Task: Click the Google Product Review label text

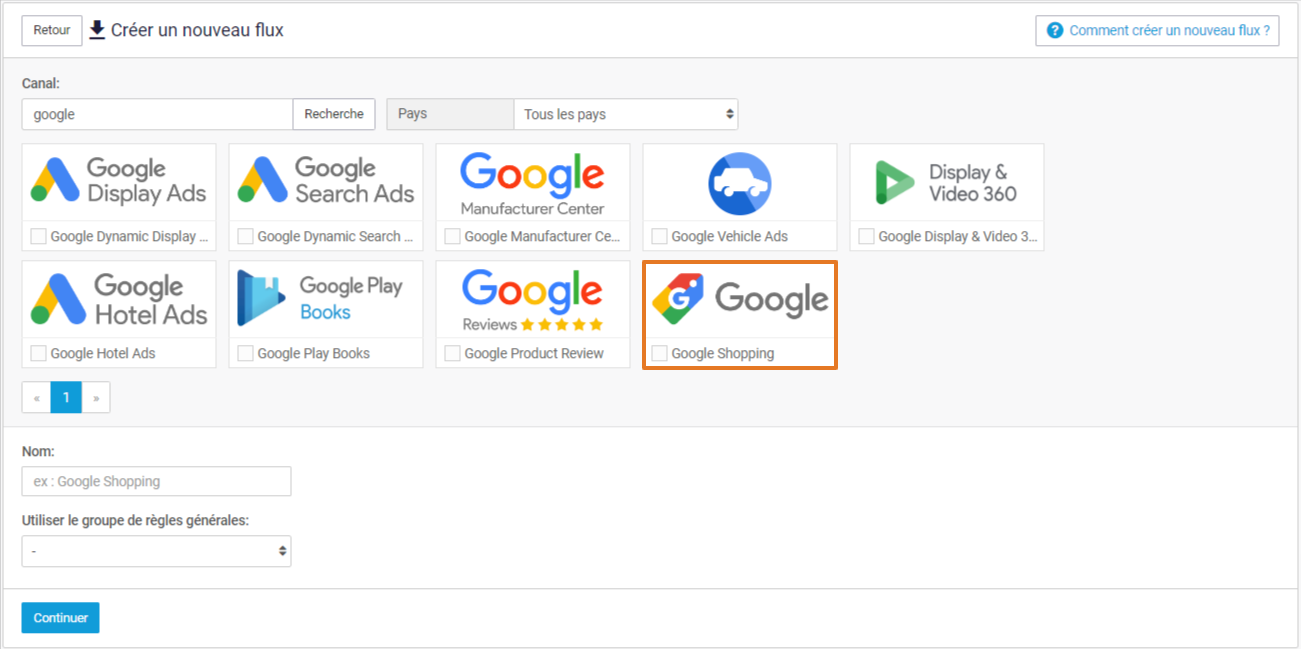Action: [x=534, y=353]
